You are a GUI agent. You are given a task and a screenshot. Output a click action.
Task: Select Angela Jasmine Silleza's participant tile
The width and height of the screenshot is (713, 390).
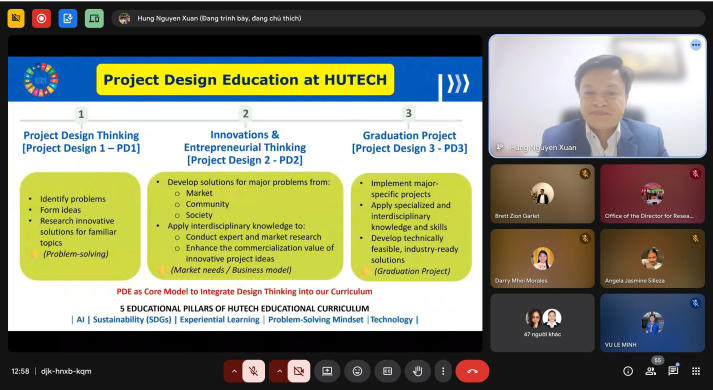tap(653, 258)
